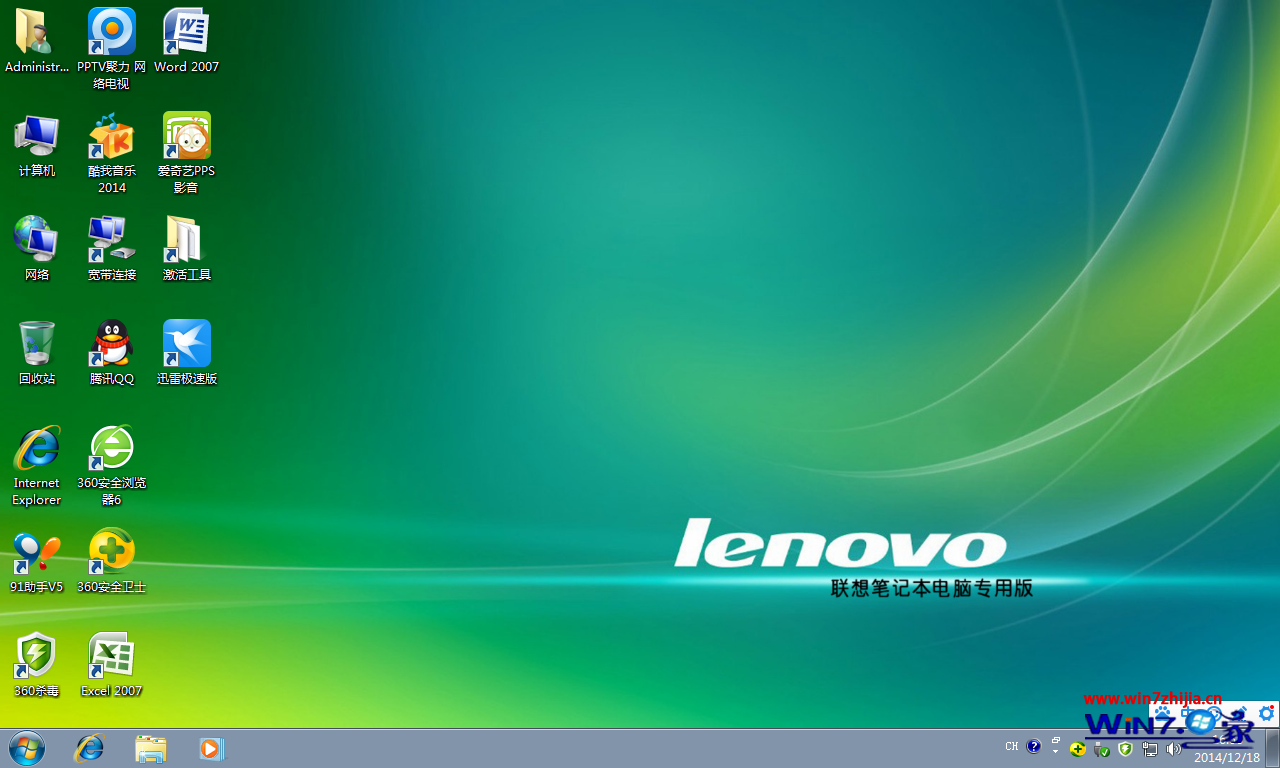Viewport: 1280px width, 768px height.
Task: Launch 酷我音乐2014 music app
Action: point(111,135)
